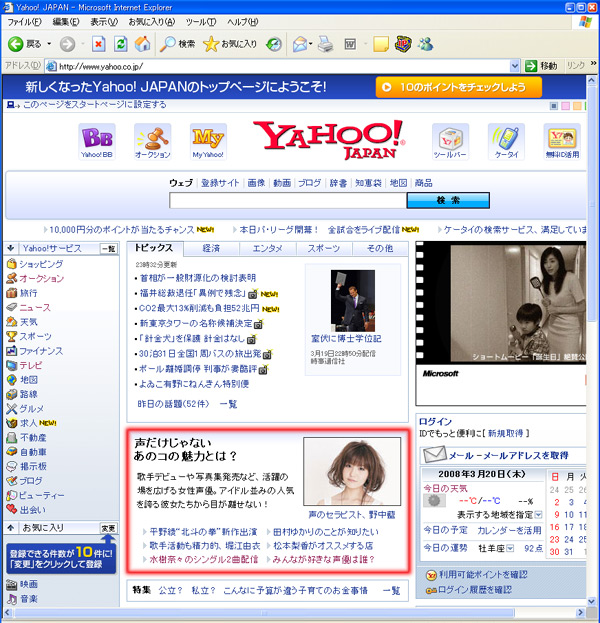Collapse the お気に入り panel arrow
This screenshot has width=600, height=623.
(11, 528)
